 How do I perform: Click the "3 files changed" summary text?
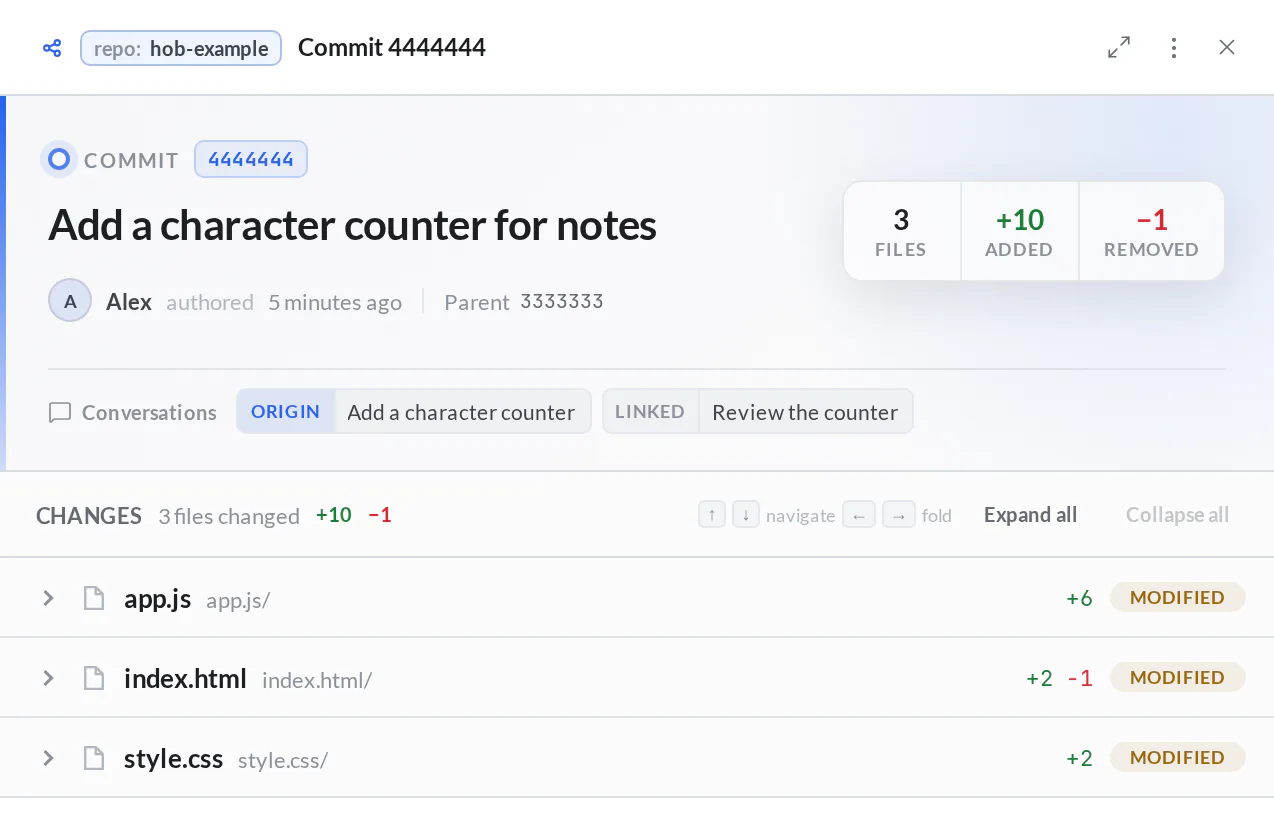click(x=229, y=516)
